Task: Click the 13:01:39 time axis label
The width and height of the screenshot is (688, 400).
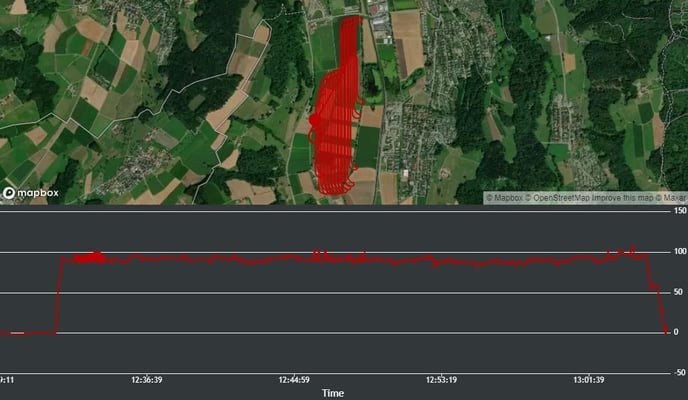Action: [589, 379]
